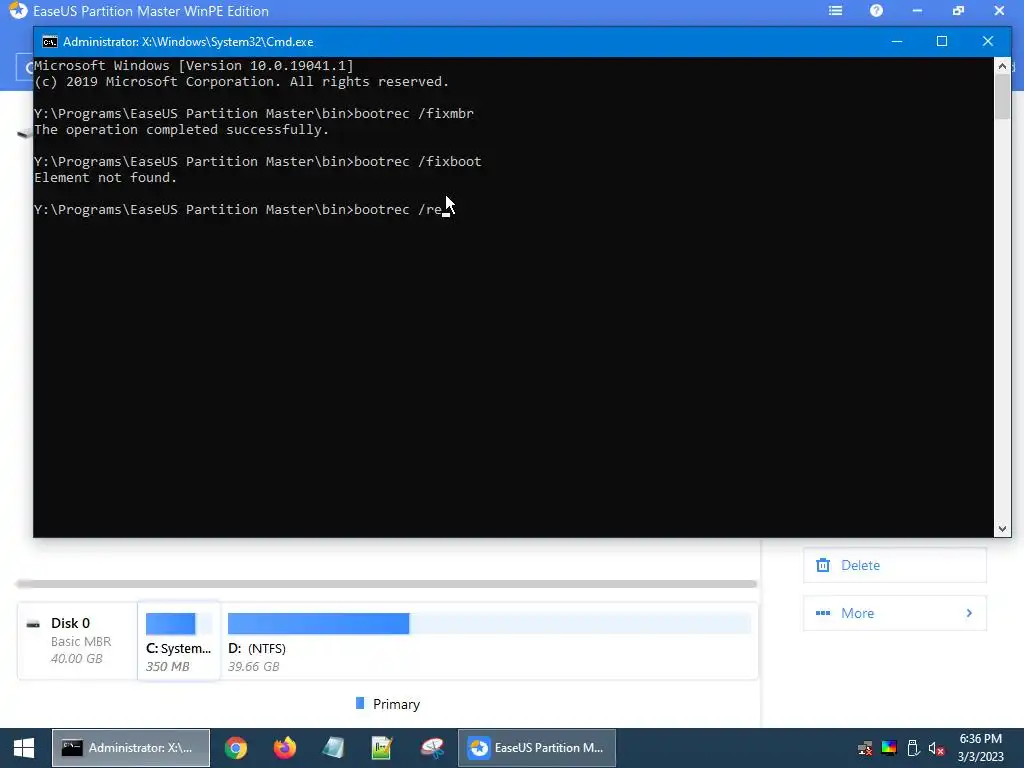Restore down the EaseUS window
This screenshot has width=1024, height=768.
[x=958, y=10]
